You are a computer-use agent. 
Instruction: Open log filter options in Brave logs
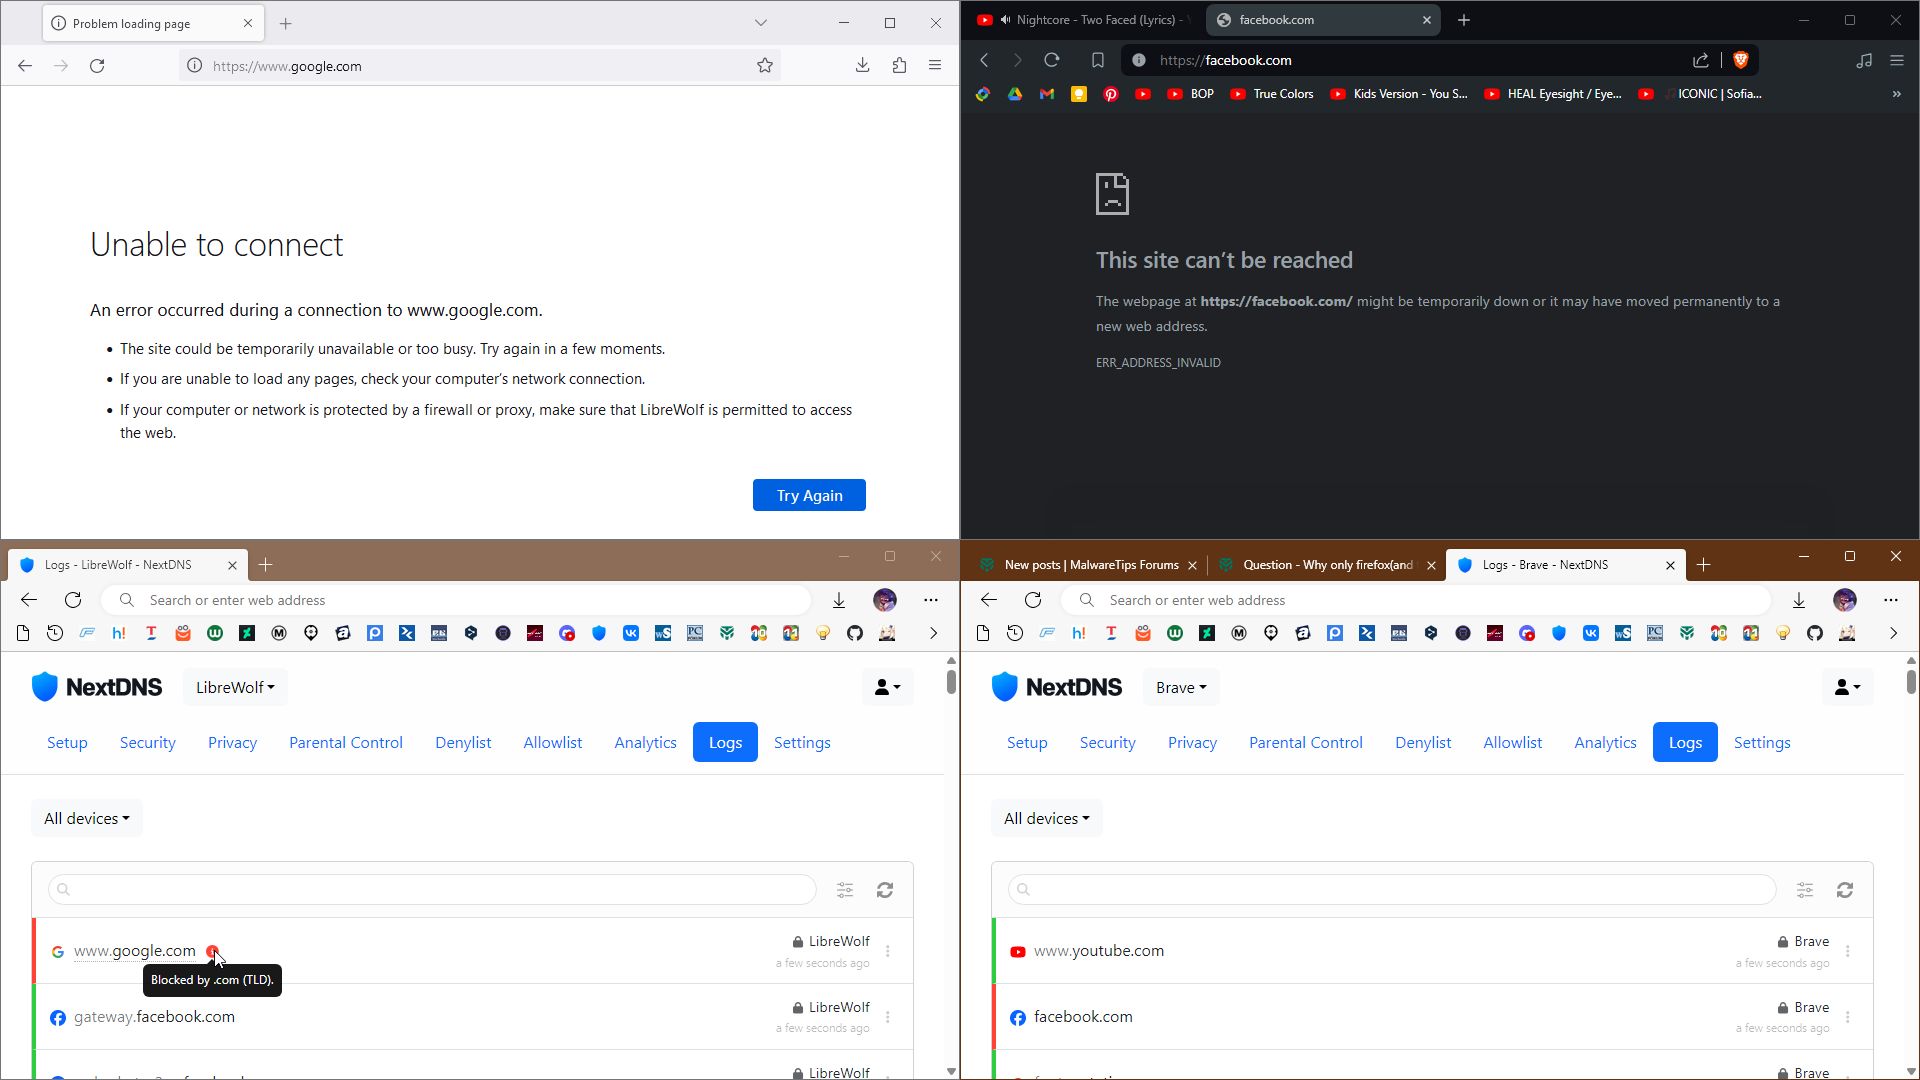click(1805, 890)
